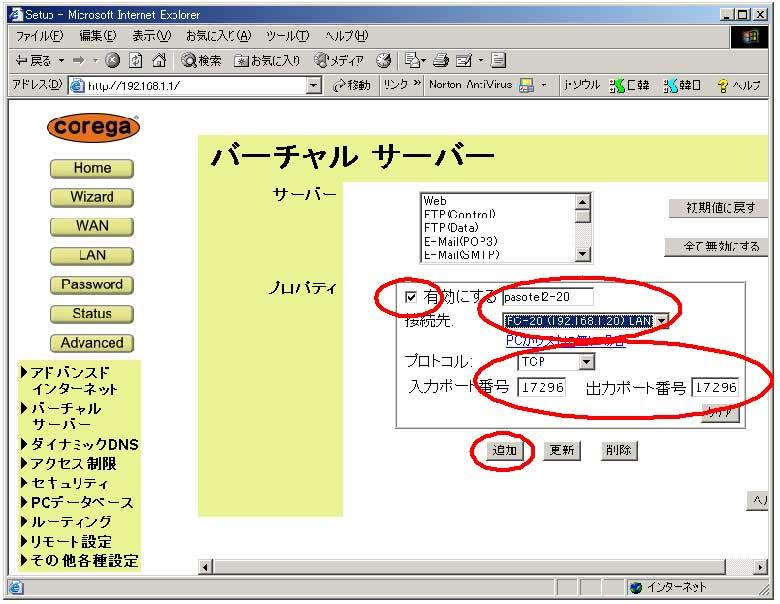Image resolution: width=780 pixels, height=604 pixels.
Task: Click the 入力ポート番号 input field
Action: pyautogui.click(x=541, y=387)
